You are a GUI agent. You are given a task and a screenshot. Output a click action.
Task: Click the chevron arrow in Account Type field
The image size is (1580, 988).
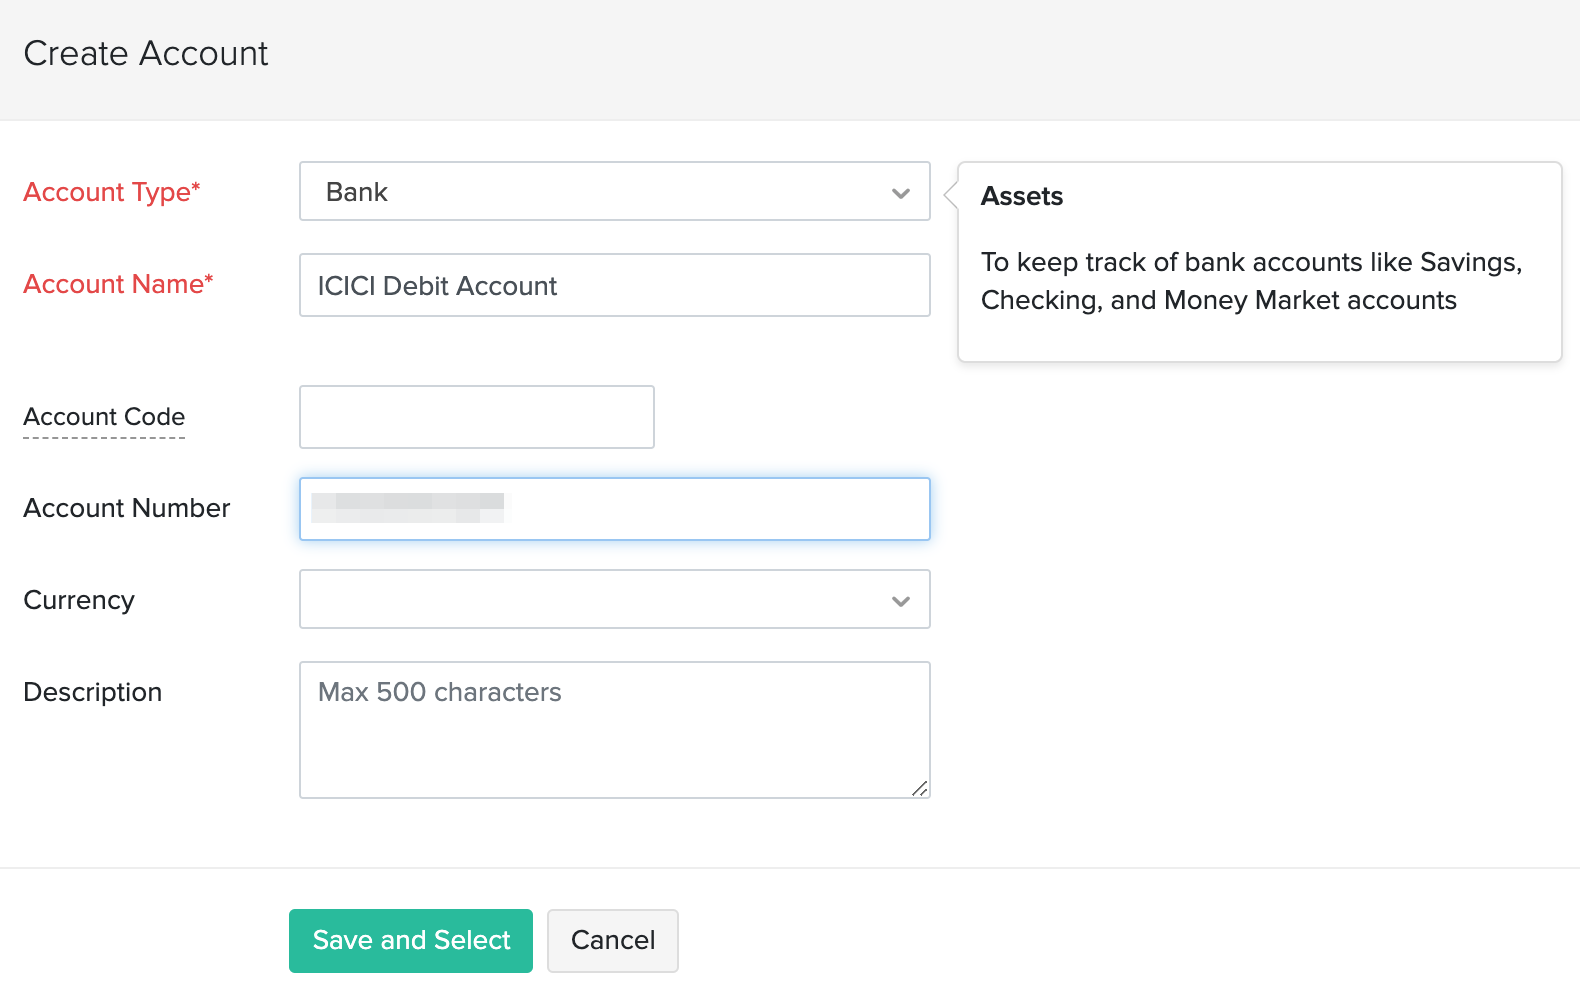click(901, 193)
